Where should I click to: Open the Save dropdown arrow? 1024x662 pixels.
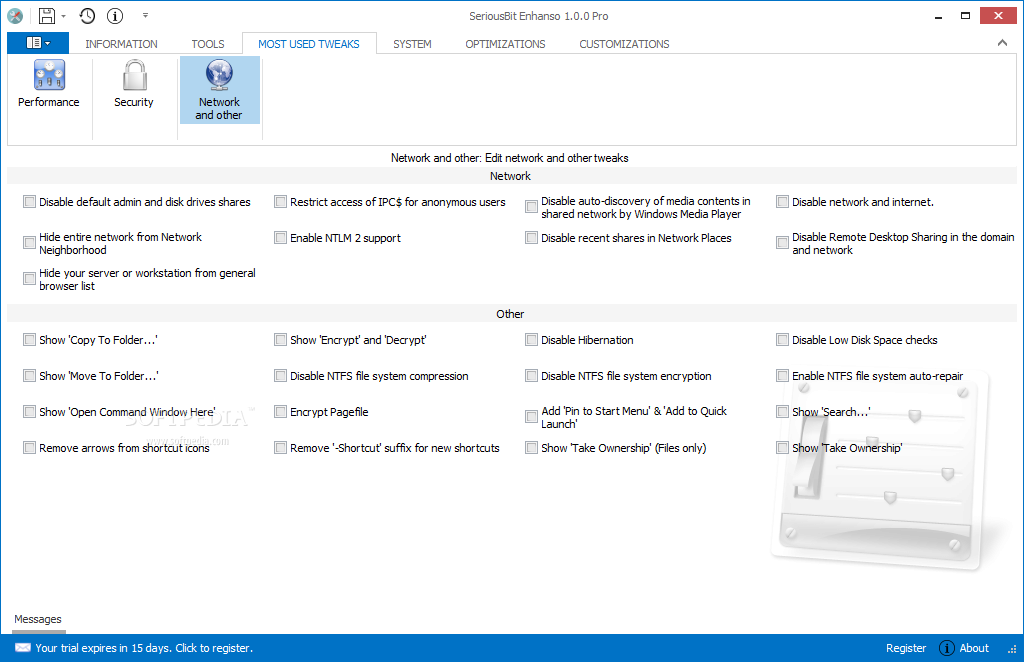pyautogui.click(x=63, y=16)
